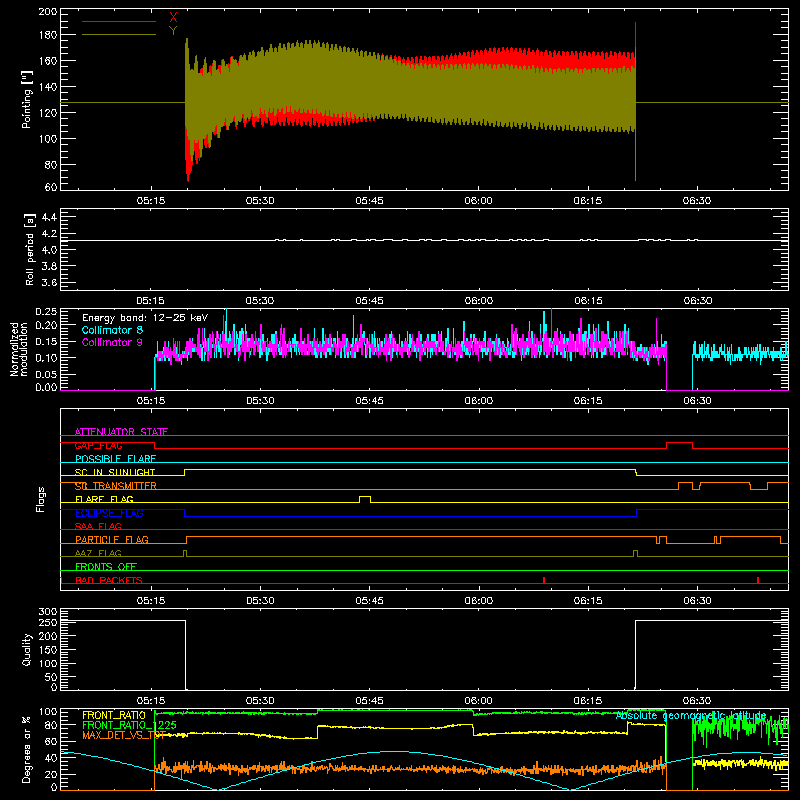Click the 0.25 tick on modulation axis

46,312
